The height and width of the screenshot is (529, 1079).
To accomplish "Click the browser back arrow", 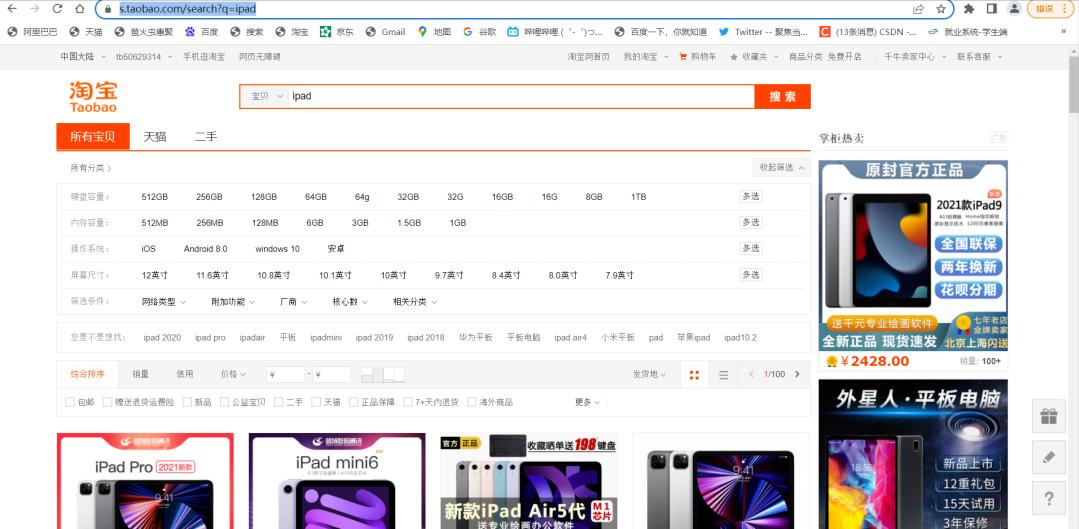I will click(x=12, y=9).
